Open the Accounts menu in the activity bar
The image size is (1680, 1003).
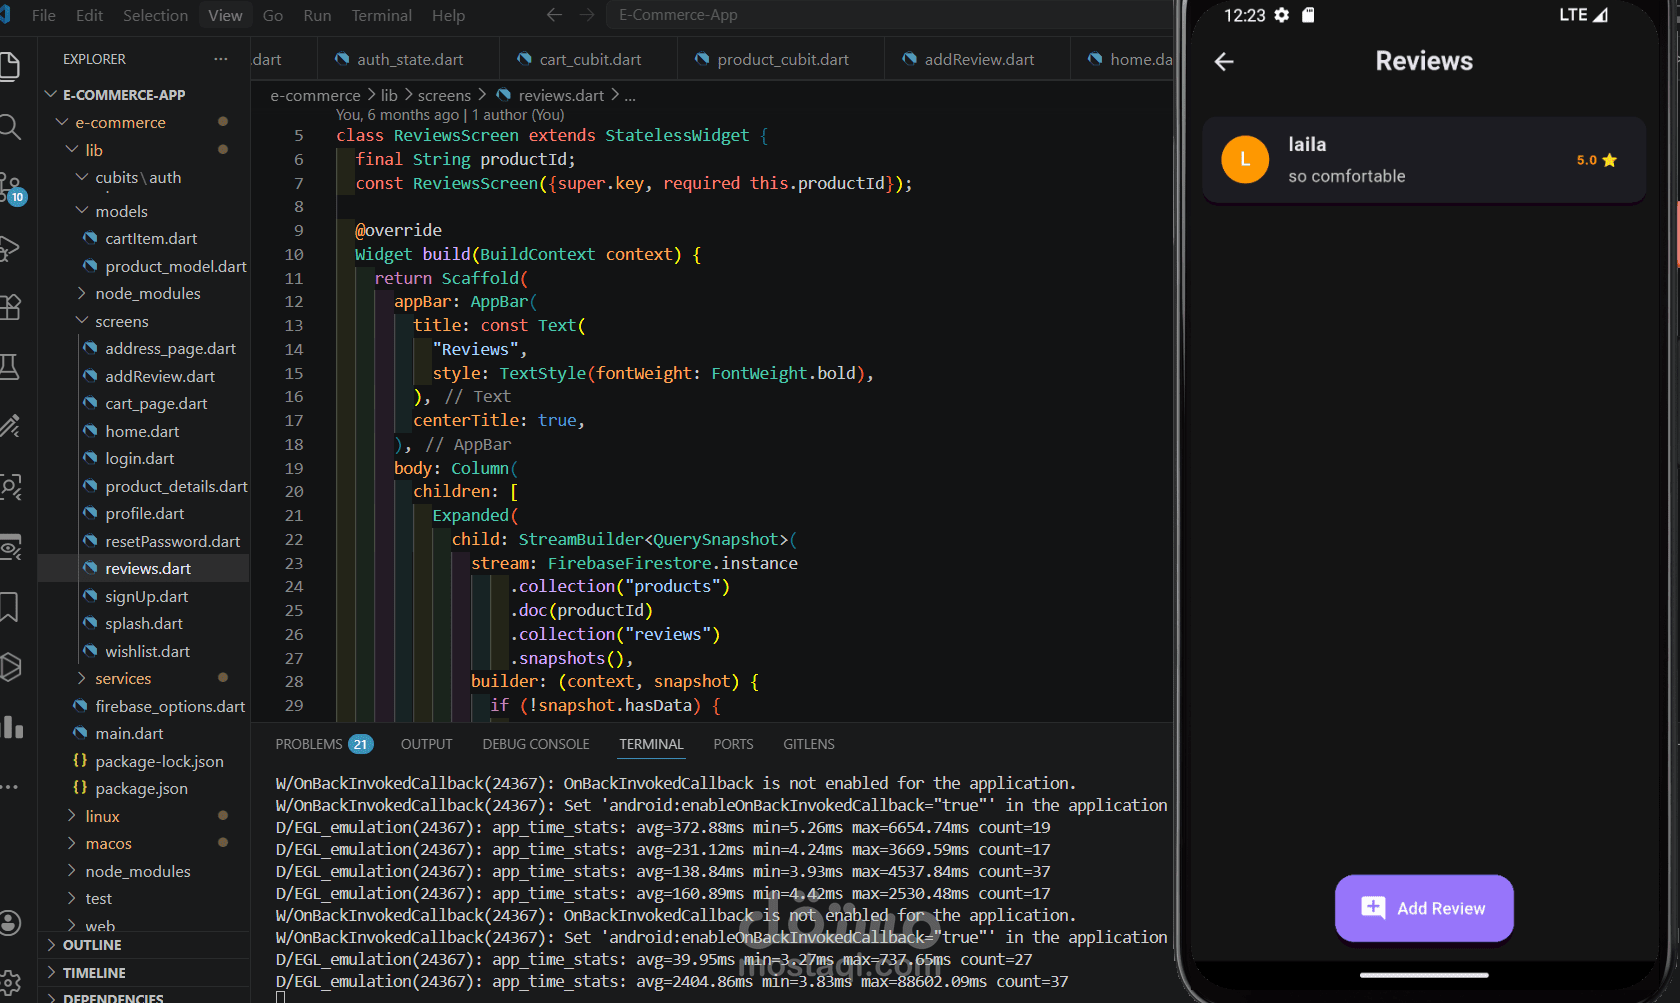[x=8, y=922]
